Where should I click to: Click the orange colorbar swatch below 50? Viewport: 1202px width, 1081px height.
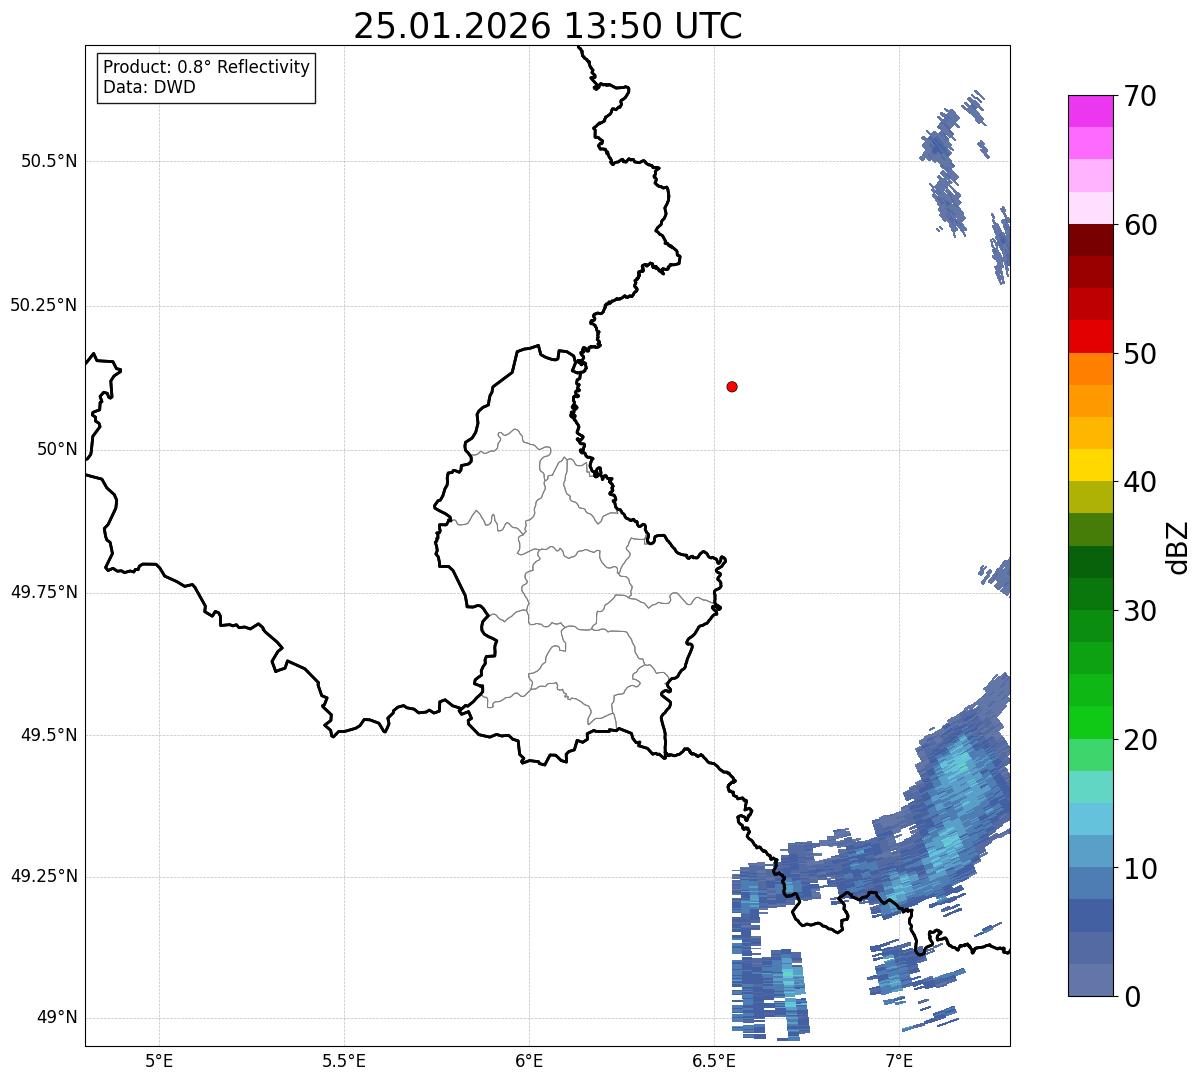pos(1091,369)
